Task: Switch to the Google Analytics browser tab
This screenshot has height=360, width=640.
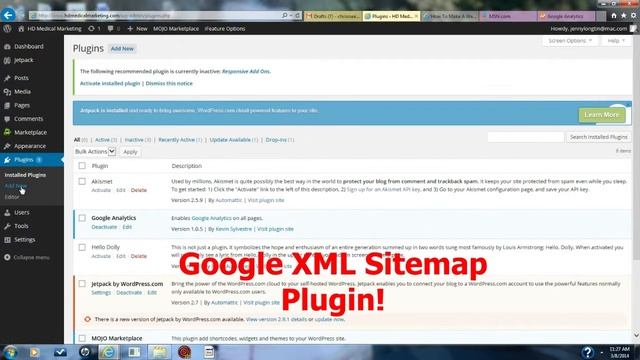Action: click(x=566, y=16)
